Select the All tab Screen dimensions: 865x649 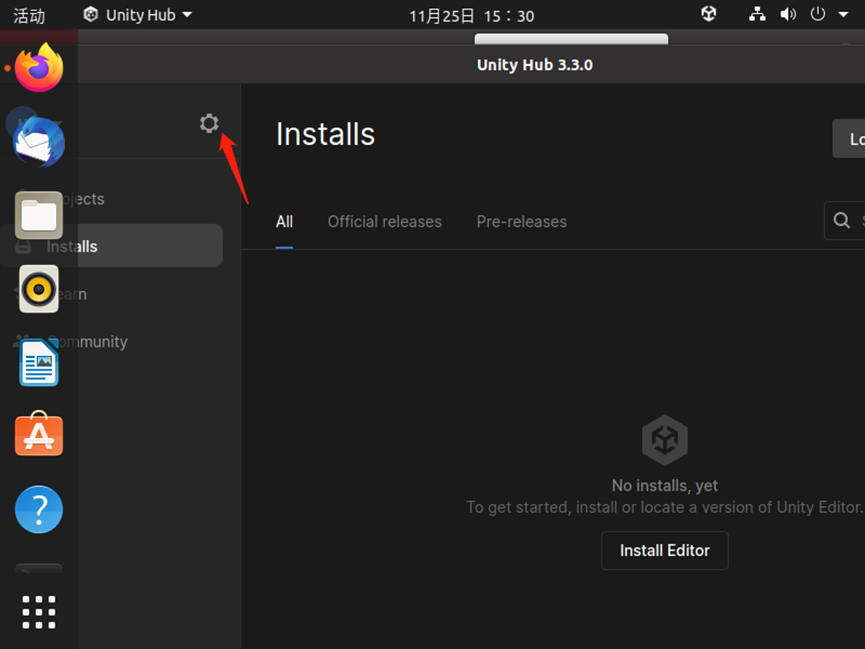tap(284, 222)
